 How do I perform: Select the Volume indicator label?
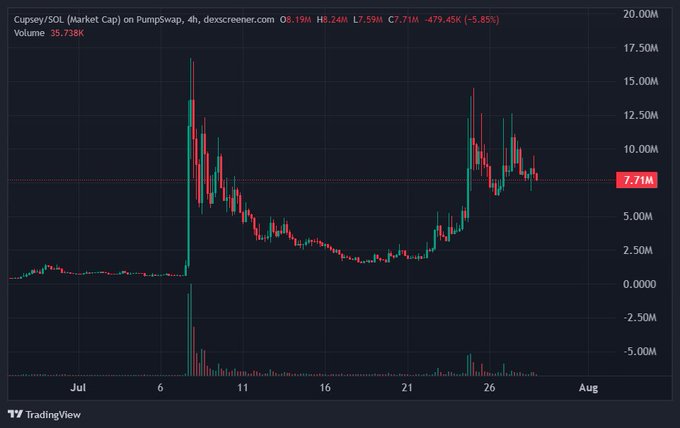tap(29, 33)
